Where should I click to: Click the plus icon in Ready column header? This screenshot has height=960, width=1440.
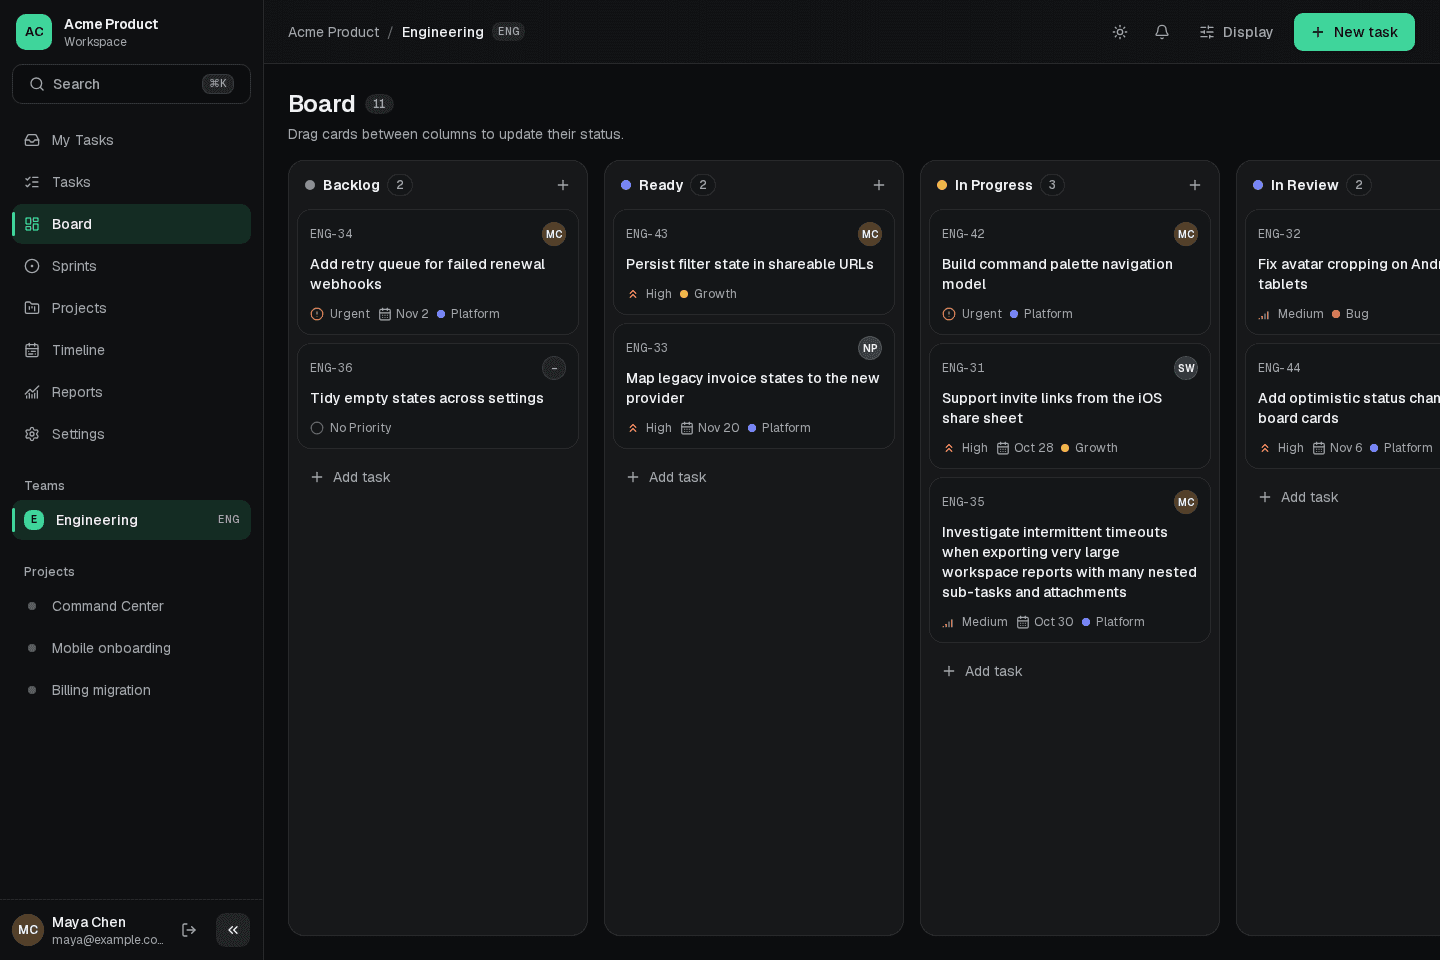tap(879, 185)
